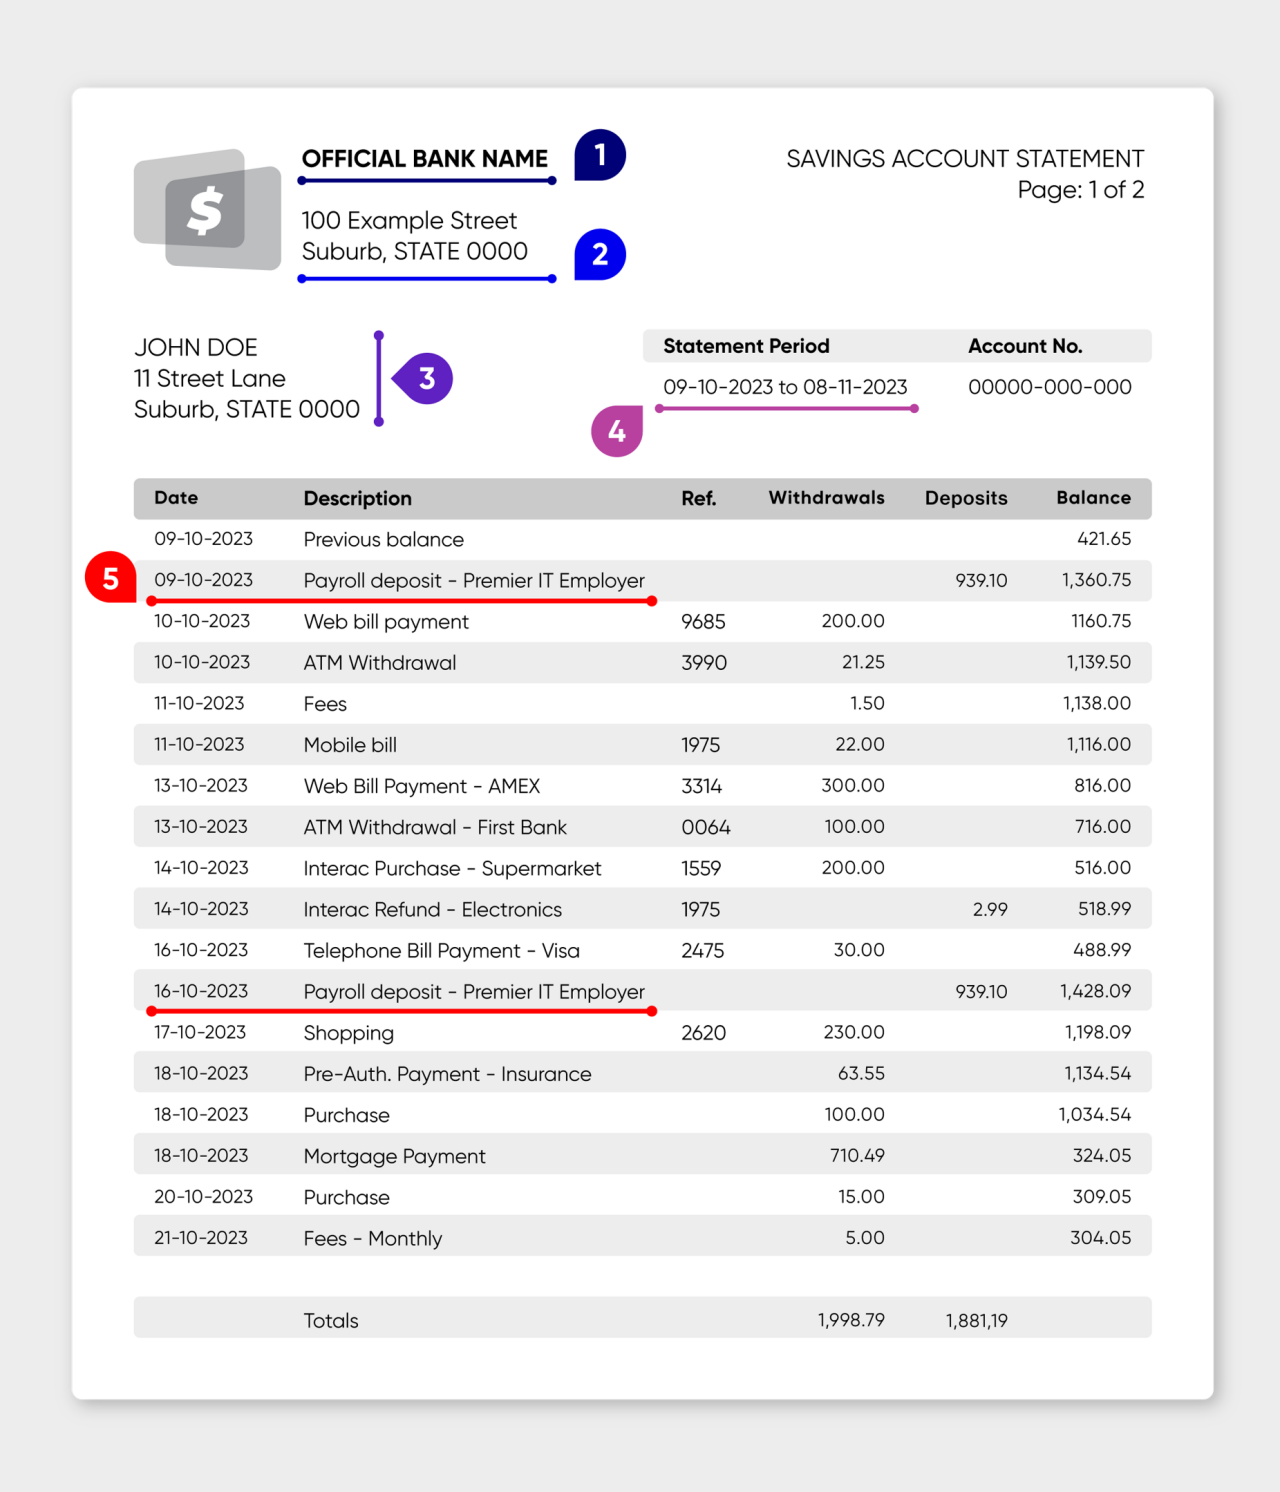Click the red number 5 marker
The image size is (1280, 1492).
click(111, 578)
